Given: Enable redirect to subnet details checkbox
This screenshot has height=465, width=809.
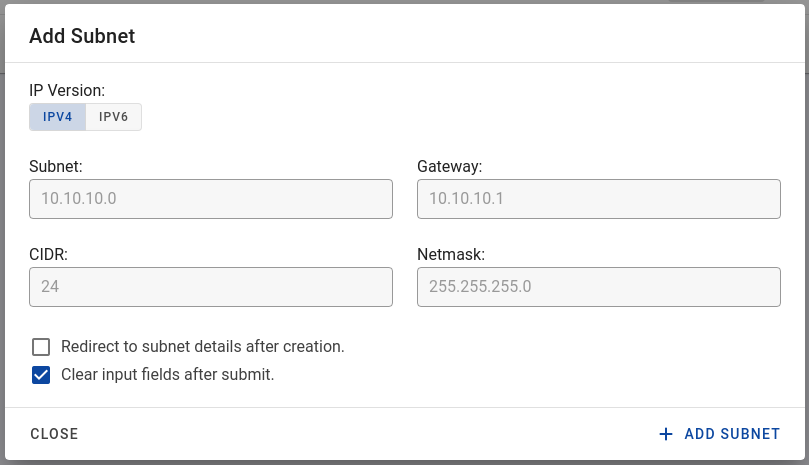Looking at the screenshot, I should [41, 347].
